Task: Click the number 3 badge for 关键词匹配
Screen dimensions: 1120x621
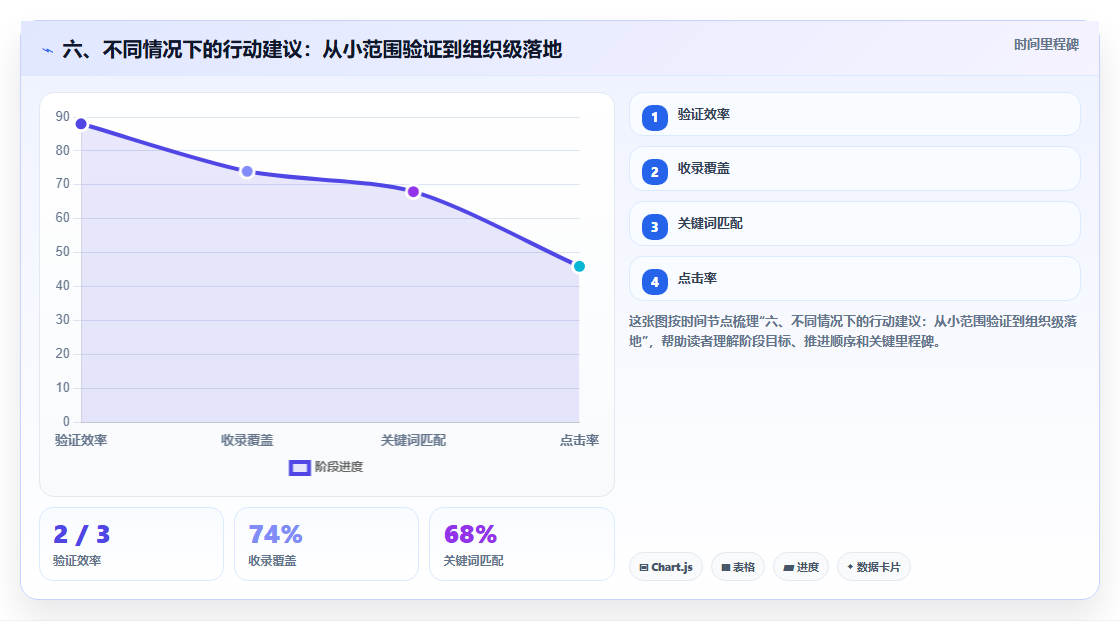Action: click(x=654, y=227)
